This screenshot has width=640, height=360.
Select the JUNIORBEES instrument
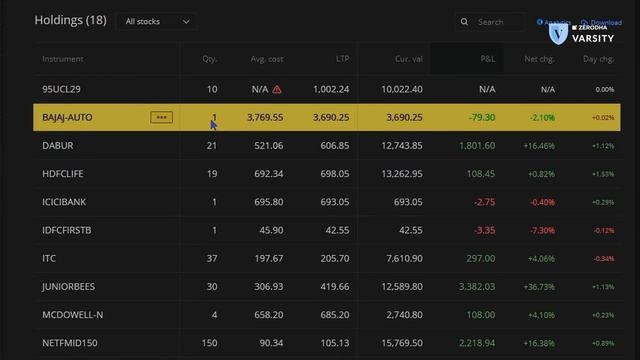(x=69, y=287)
